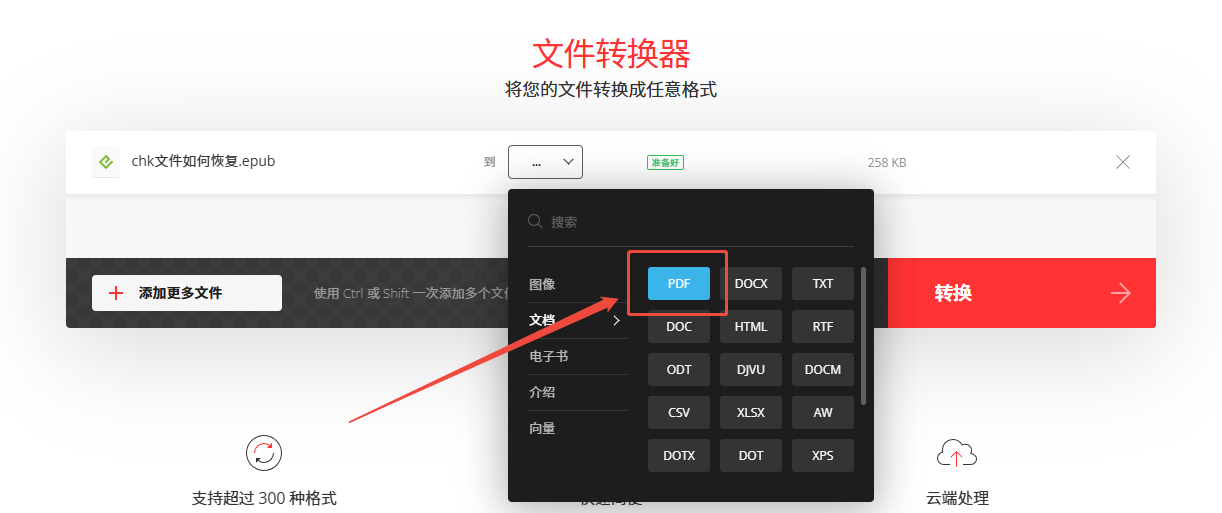This screenshot has height=513, width=1222.
Task: Choose RTF format
Action: (823, 327)
